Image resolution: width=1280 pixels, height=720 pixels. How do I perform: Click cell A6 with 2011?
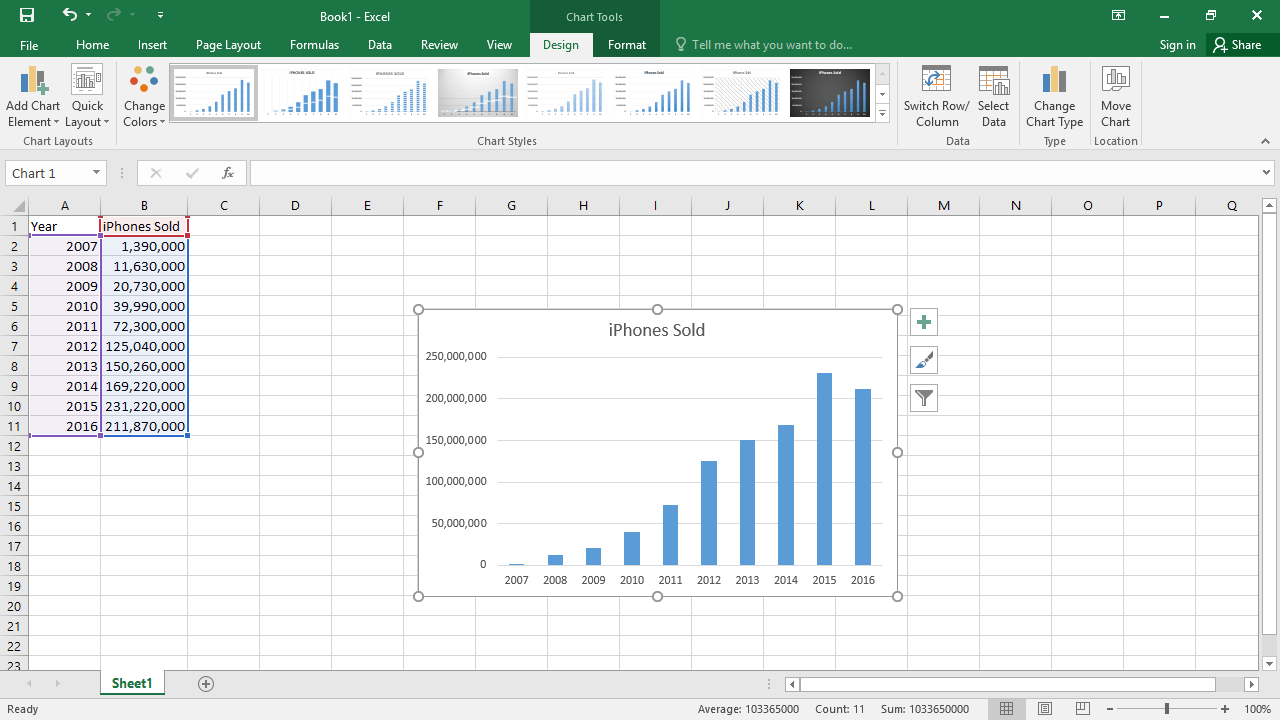(65, 326)
